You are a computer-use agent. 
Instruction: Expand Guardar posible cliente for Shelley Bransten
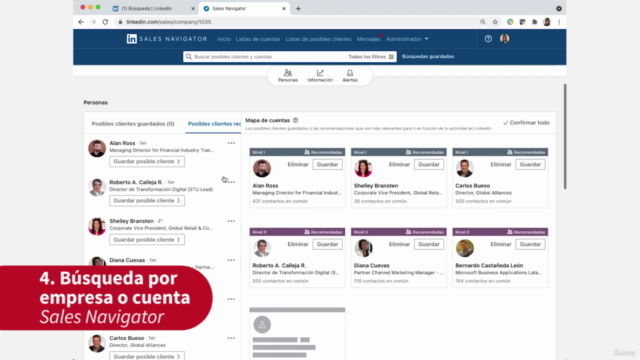(147, 240)
